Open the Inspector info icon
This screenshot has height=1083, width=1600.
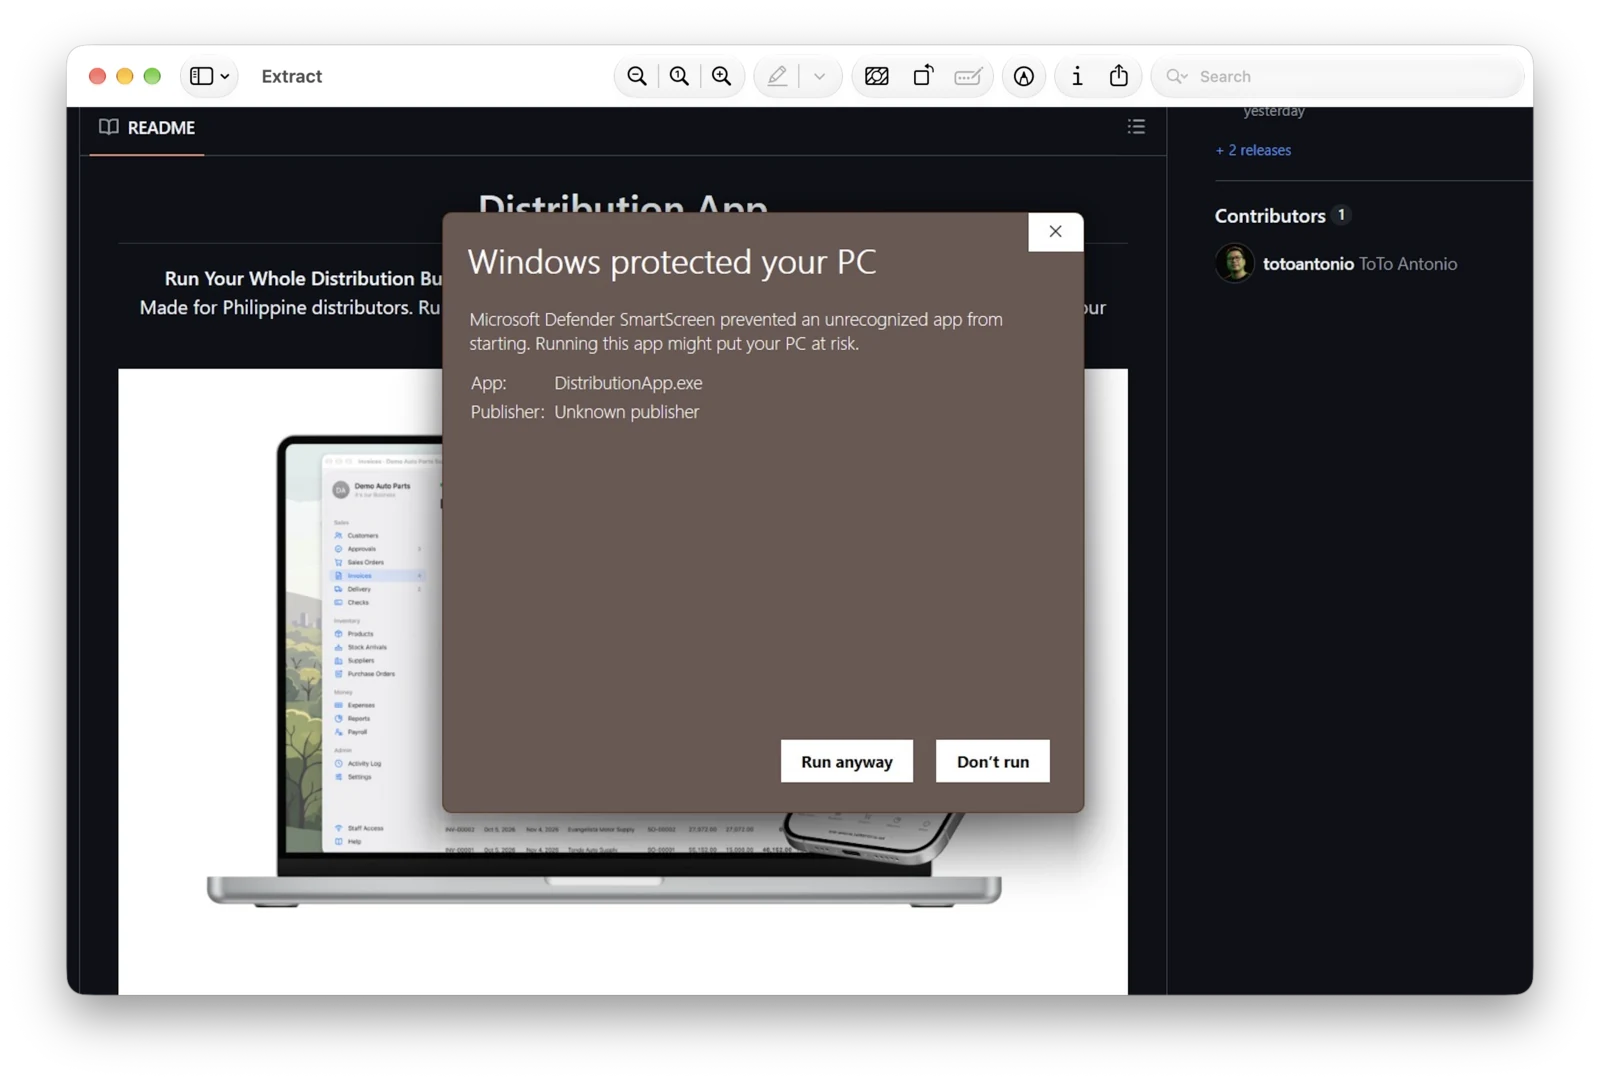click(1077, 76)
